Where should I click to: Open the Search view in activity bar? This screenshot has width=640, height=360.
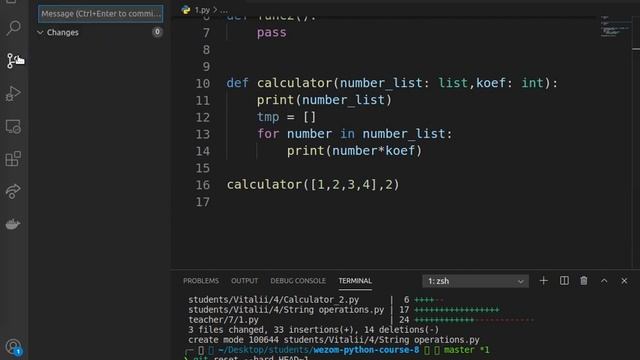pos(13,28)
